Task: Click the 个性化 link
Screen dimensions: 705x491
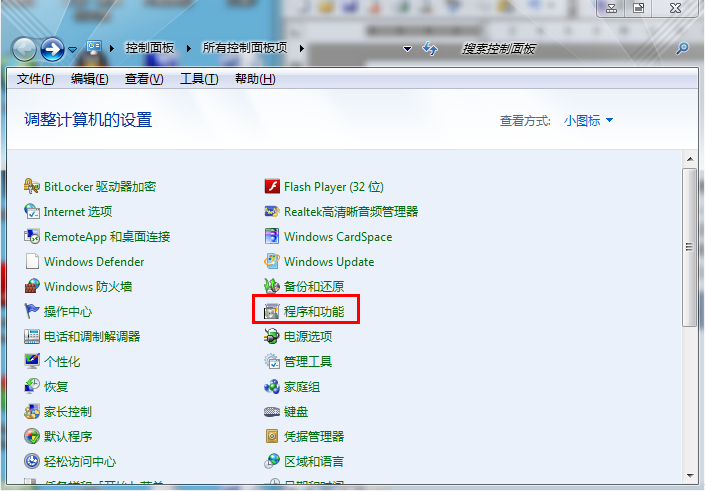Action: pyautogui.click(x=62, y=362)
